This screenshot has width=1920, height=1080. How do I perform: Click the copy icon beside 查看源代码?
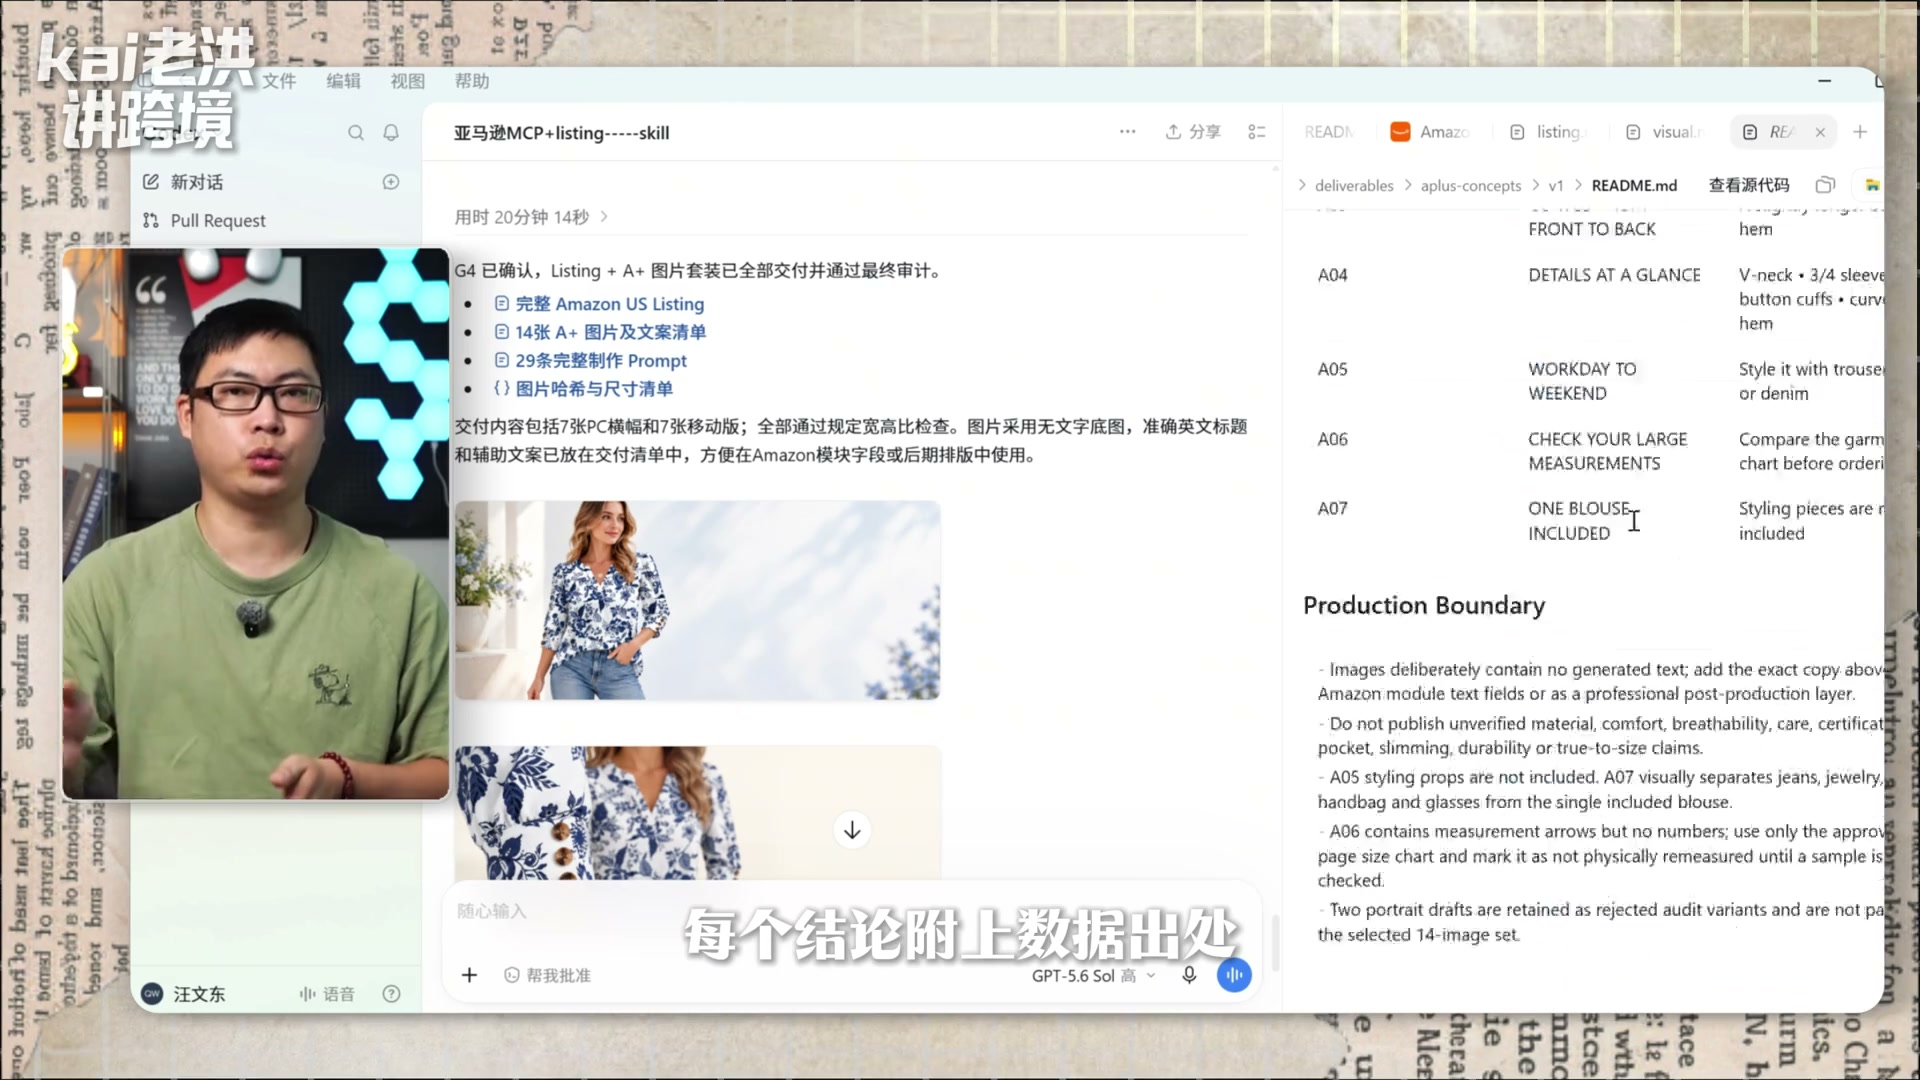click(x=1825, y=185)
